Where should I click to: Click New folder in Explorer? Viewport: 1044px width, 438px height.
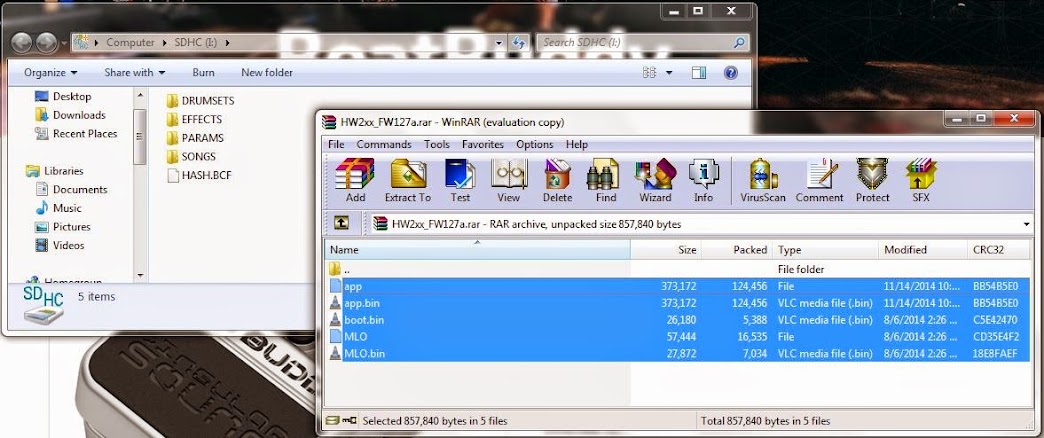[x=267, y=73]
